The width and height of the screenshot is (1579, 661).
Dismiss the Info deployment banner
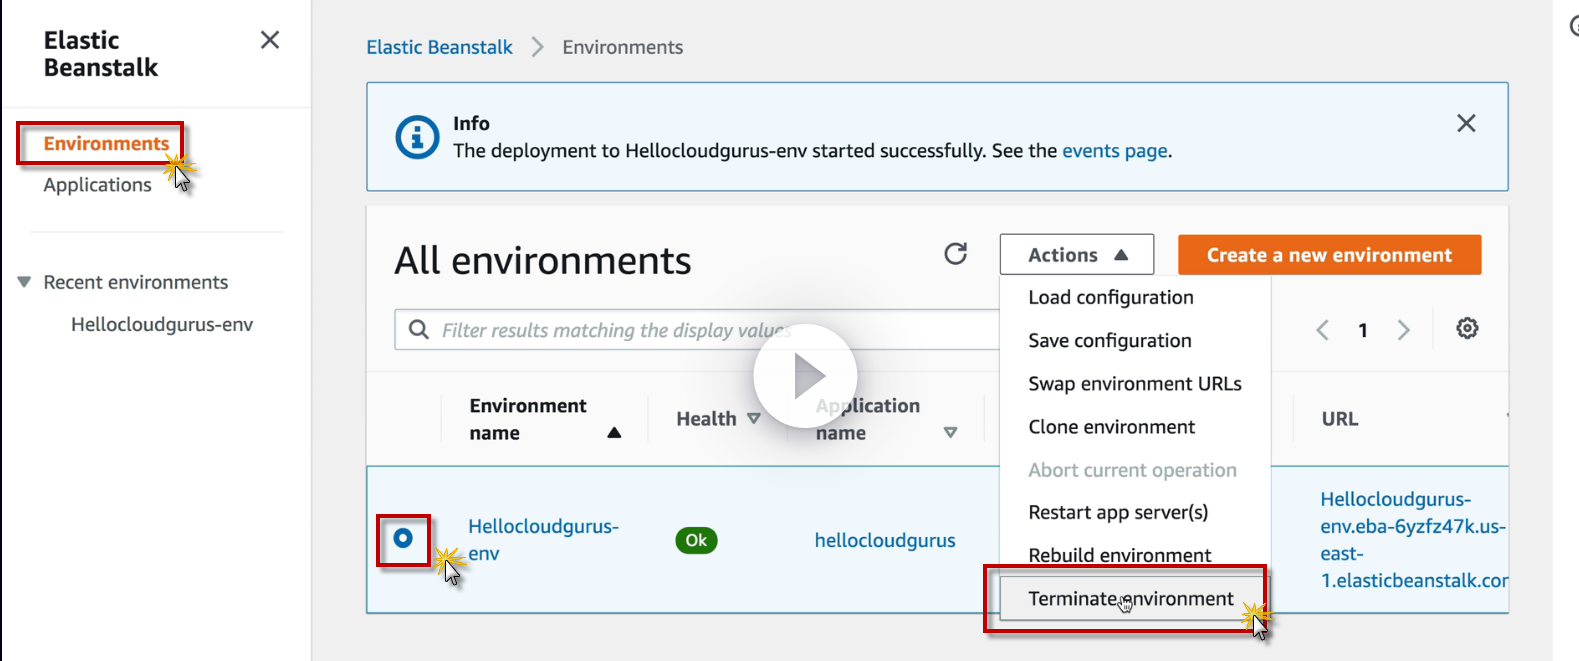(x=1466, y=123)
